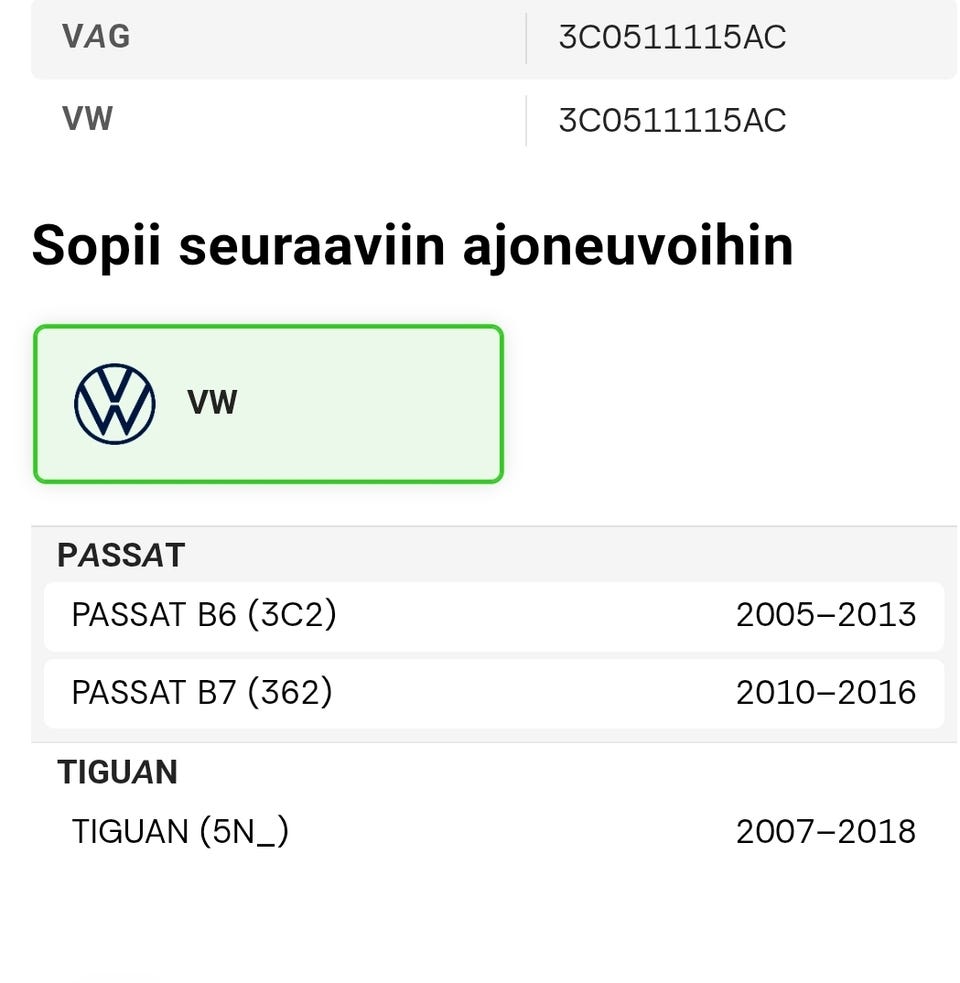960x983 pixels.
Task: Open the PASSAT B7 (362) row
Action: coord(494,694)
